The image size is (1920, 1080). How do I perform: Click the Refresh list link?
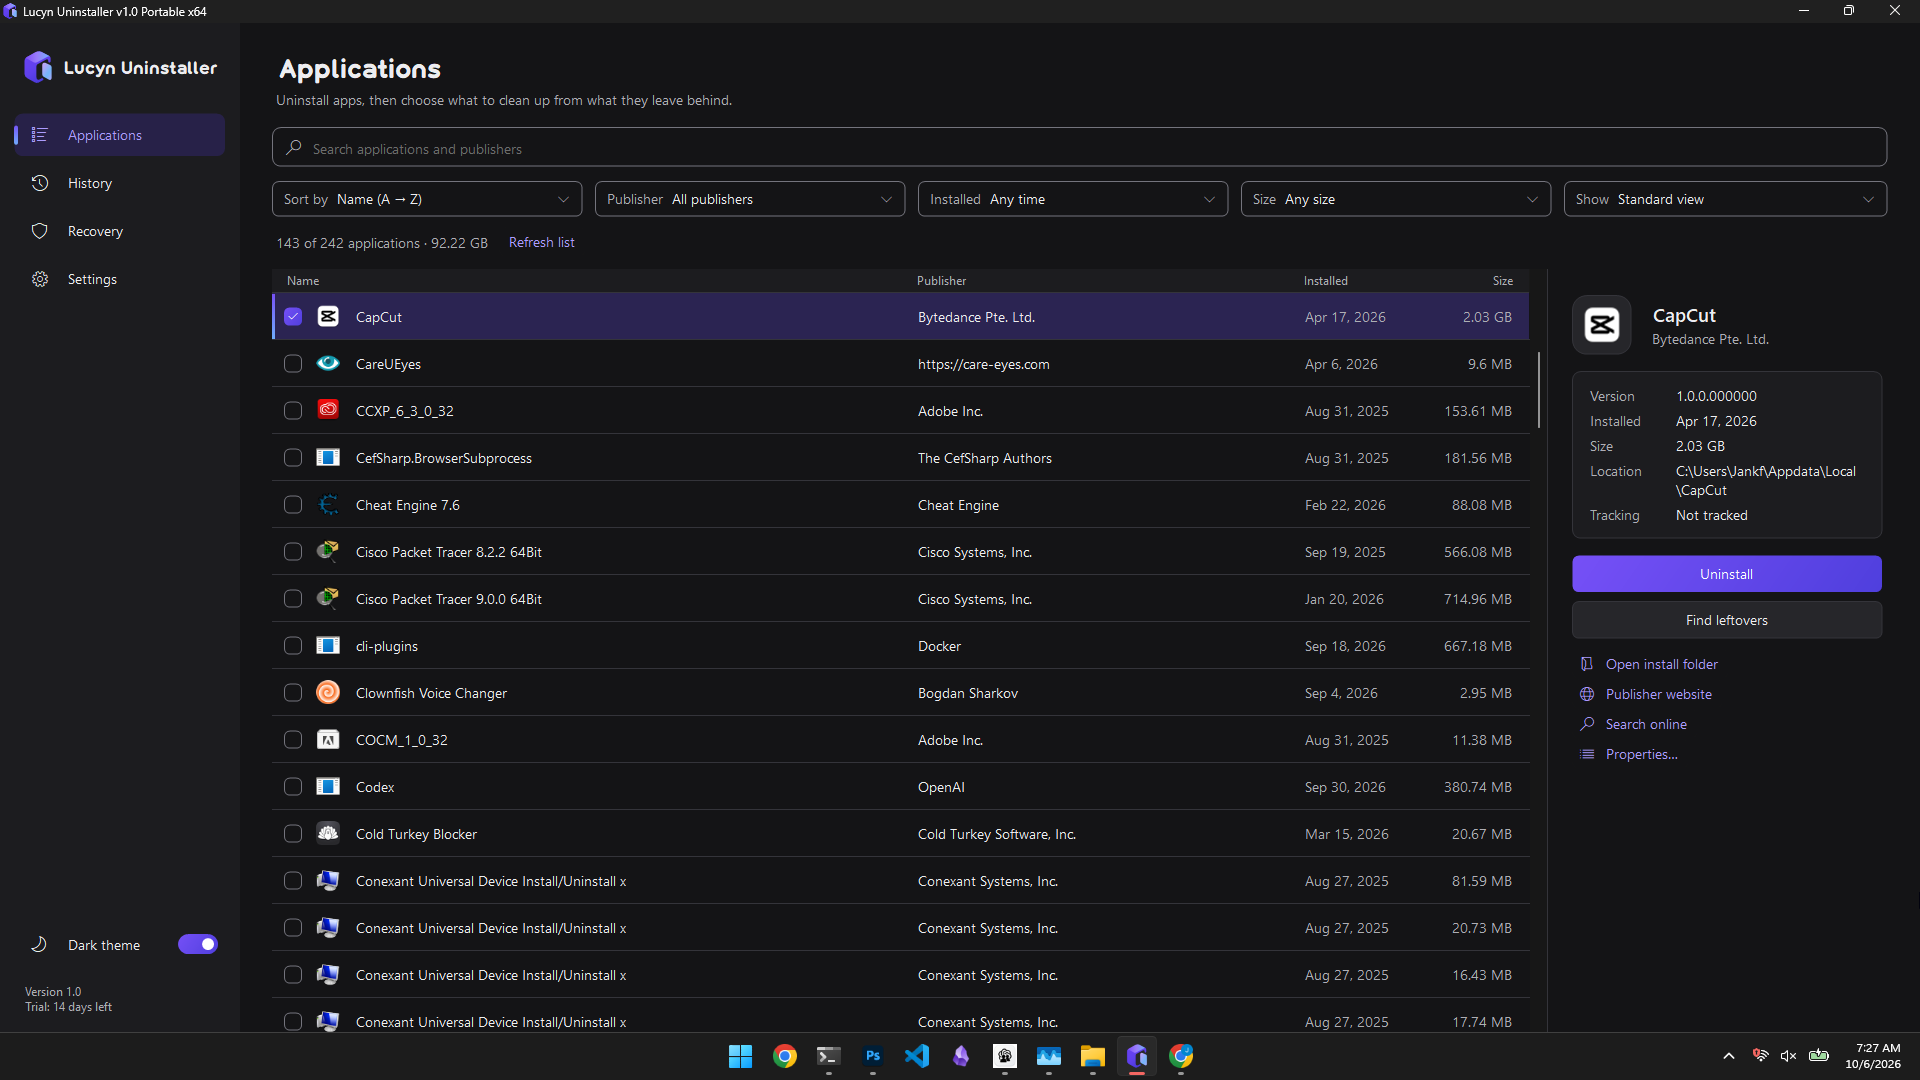point(541,242)
